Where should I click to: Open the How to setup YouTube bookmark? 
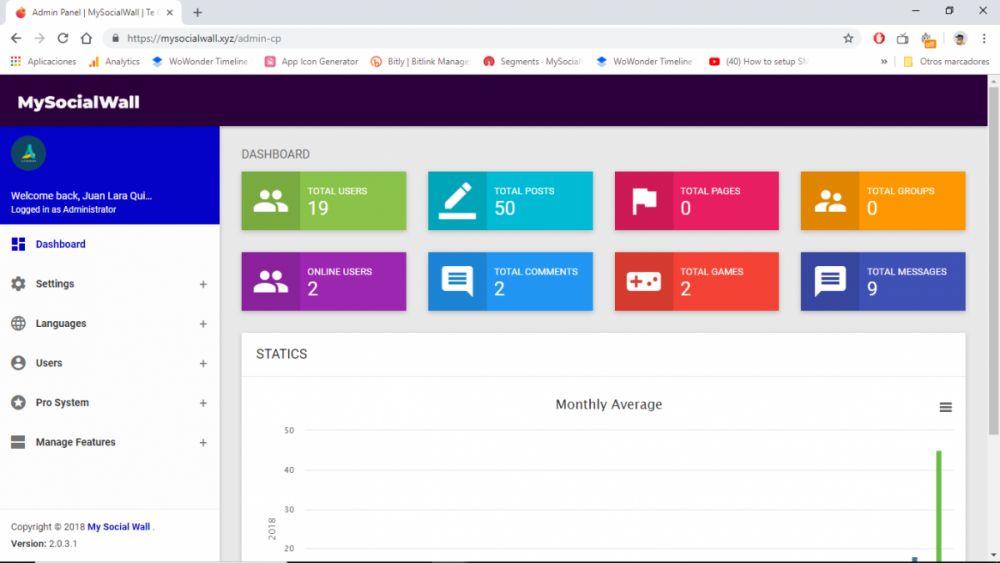point(758,61)
